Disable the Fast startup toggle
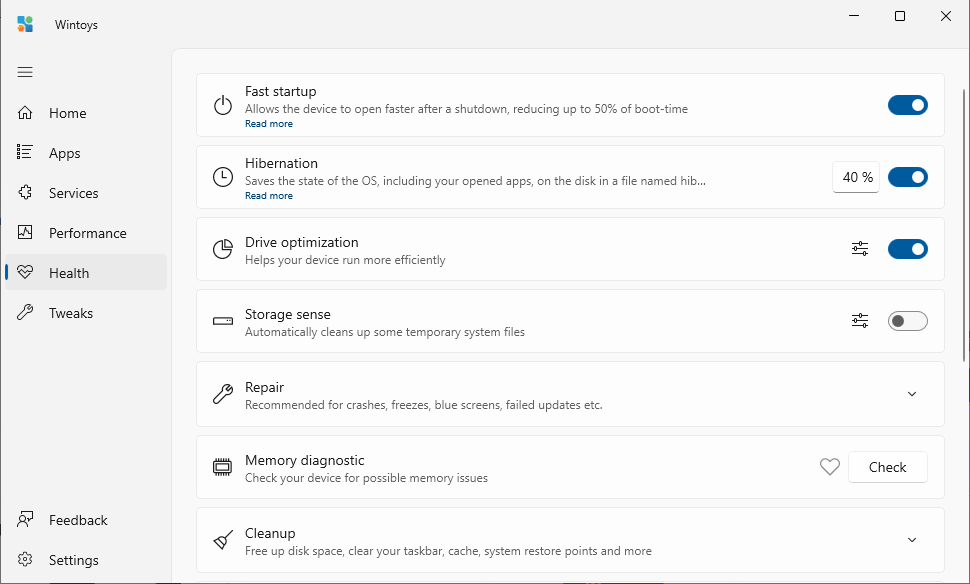This screenshot has width=970, height=584. point(908,105)
